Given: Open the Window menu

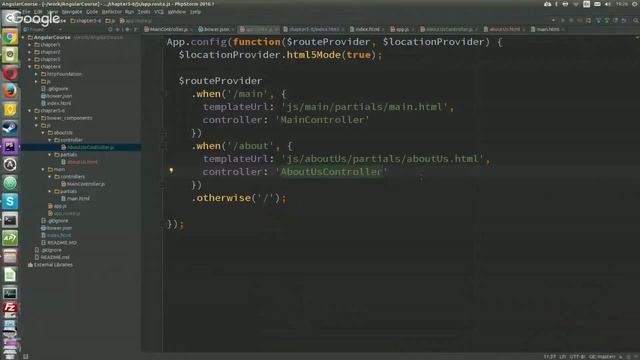Looking at the screenshot, I should pos(177,12).
